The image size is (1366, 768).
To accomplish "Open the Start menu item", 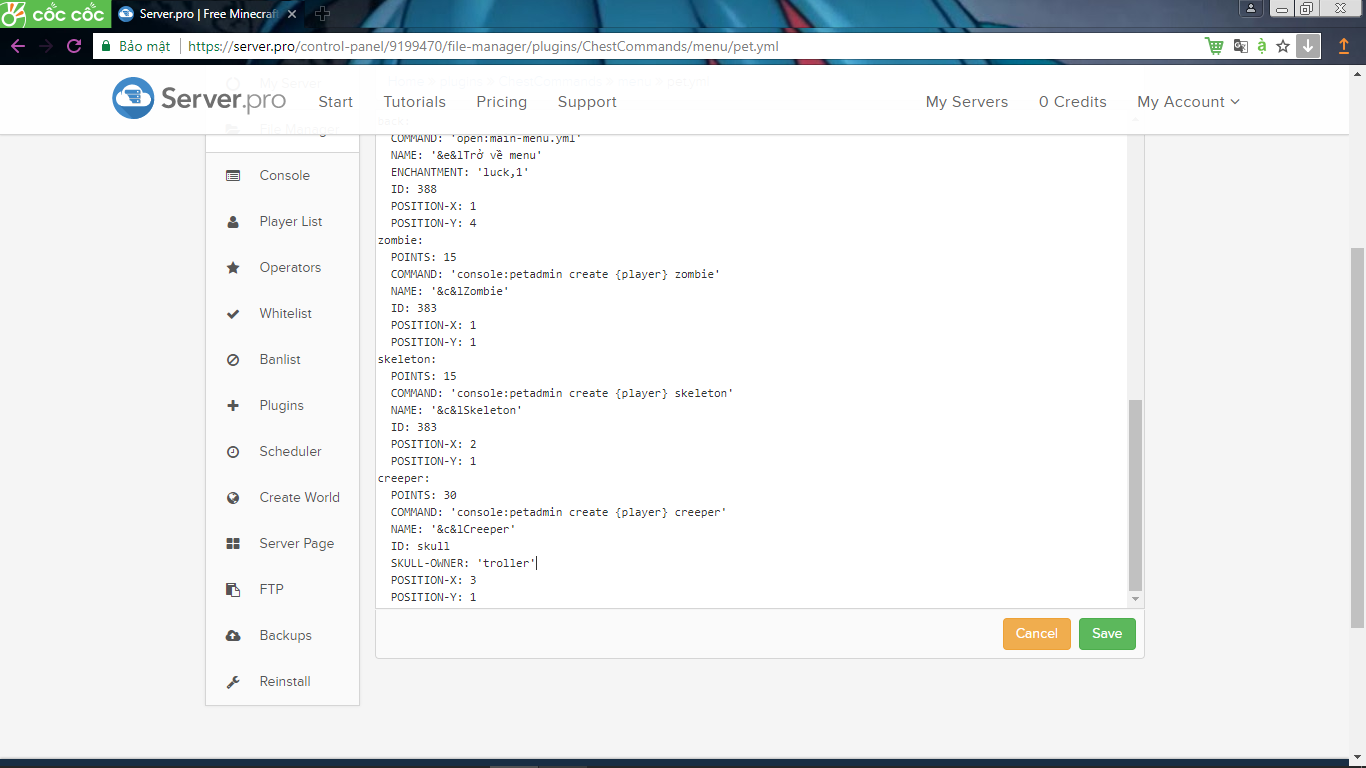I will pyautogui.click(x=335, y=102).
